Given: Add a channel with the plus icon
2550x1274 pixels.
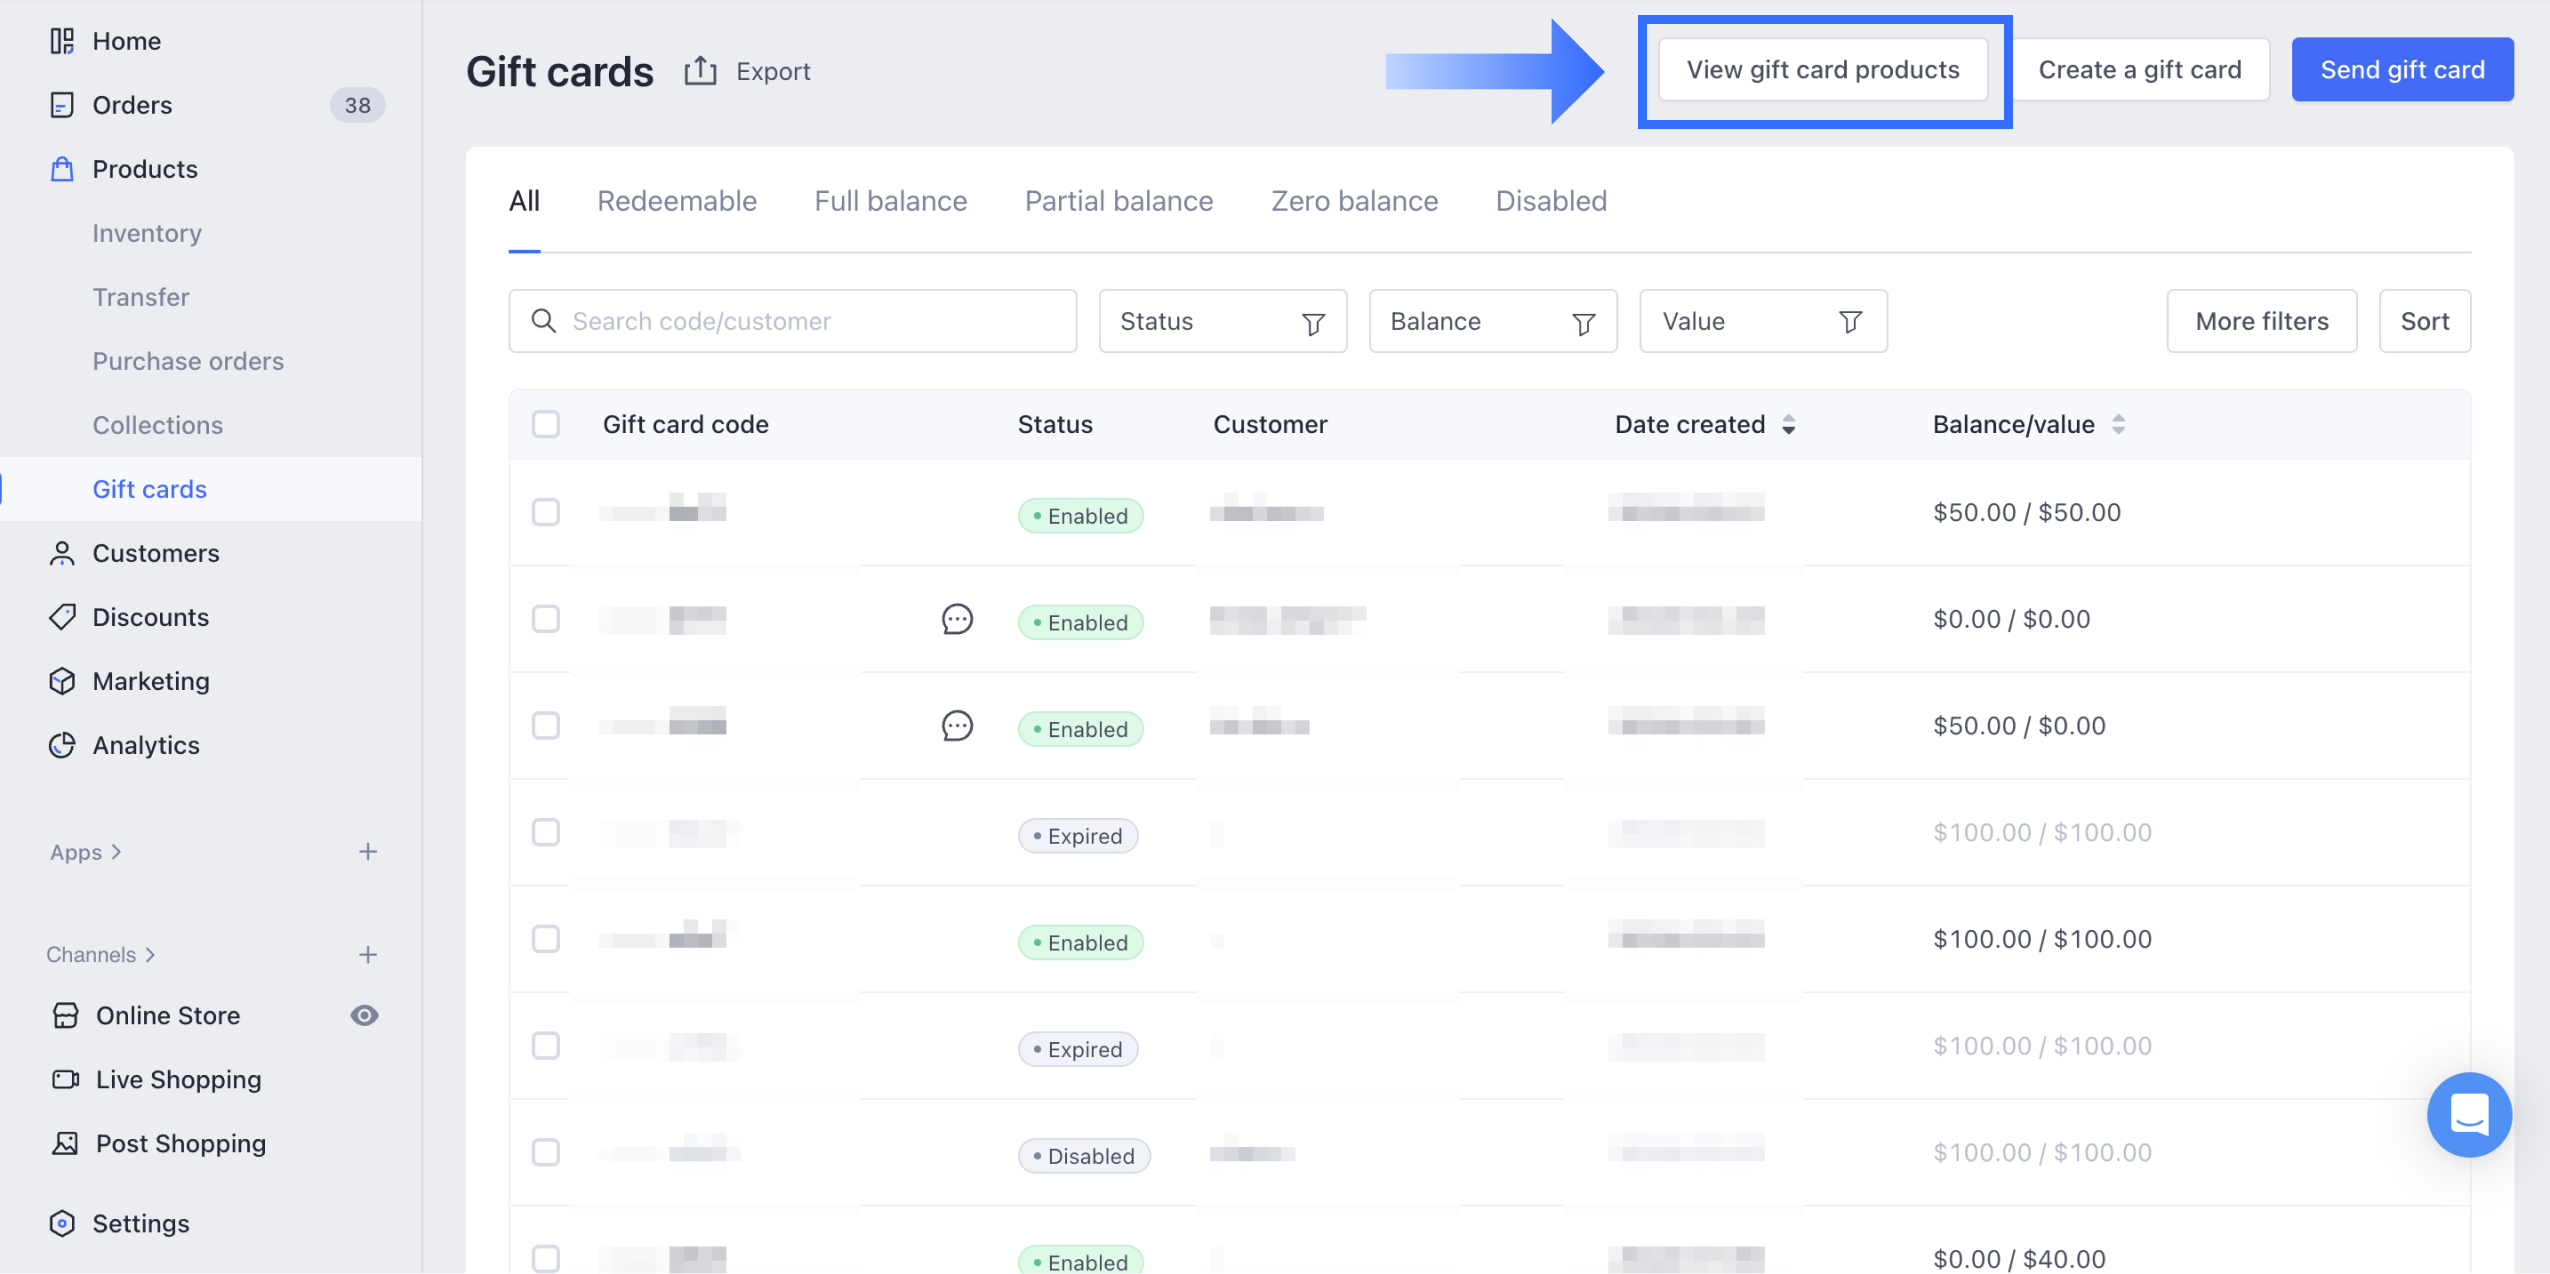Looking at the screenshot, I should (x=368, y=955).
